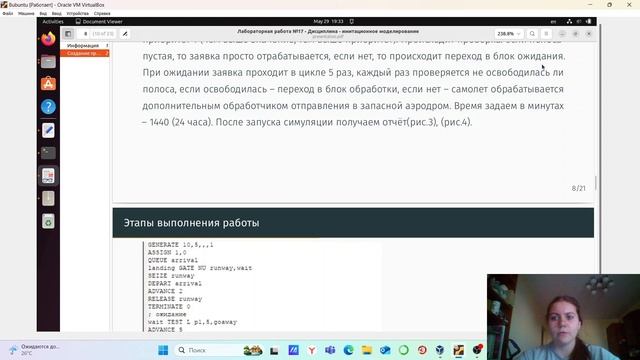Open Task View icon in Windows taskbar
Screen dimensions: 640x360
(274, 350)
